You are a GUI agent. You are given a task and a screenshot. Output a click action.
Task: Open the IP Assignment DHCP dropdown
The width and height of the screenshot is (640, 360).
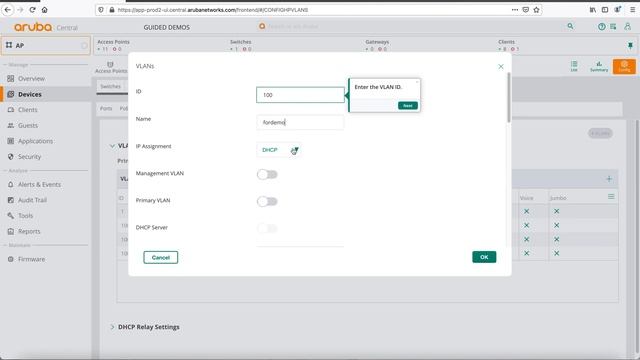[279, 150]
